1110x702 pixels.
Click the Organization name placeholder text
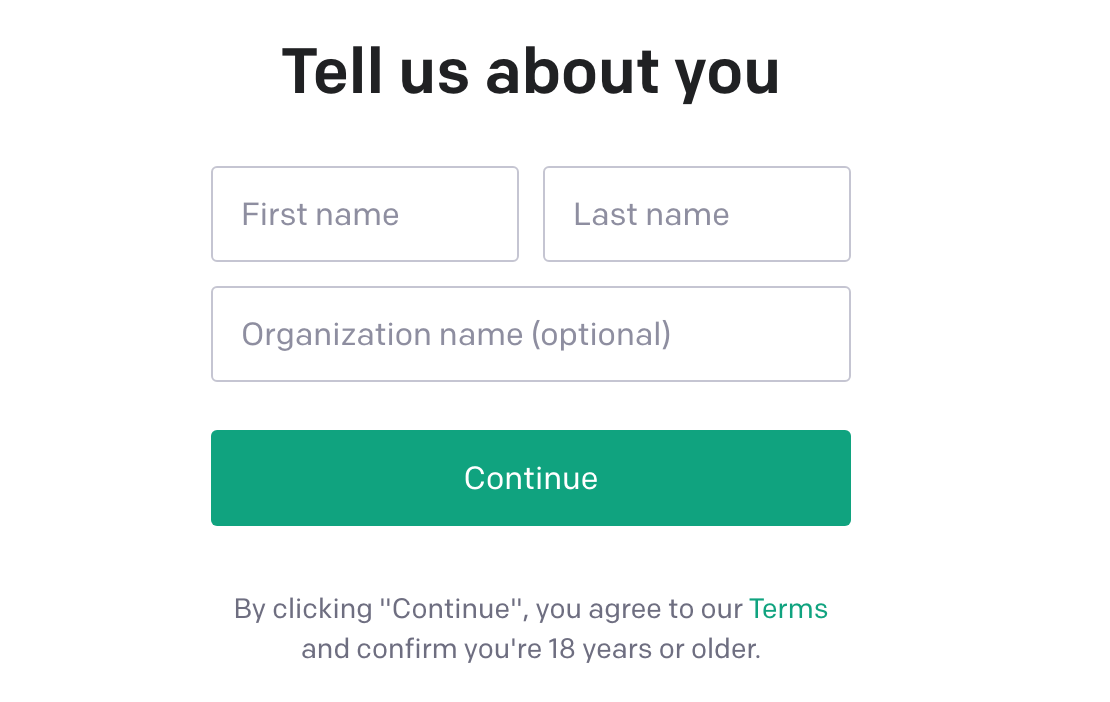pyautogui.click(x=456, y=334)
